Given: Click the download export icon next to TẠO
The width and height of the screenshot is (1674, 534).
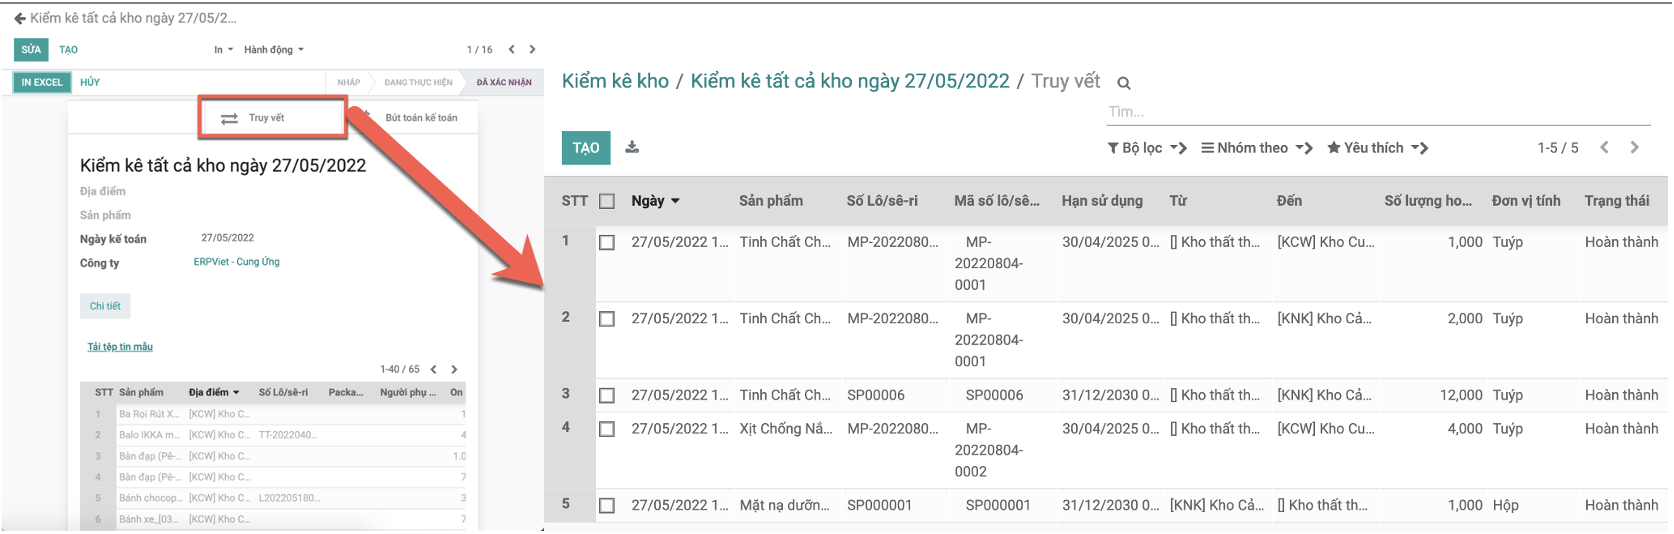Looking at the screenshot, I should point(632,147).
